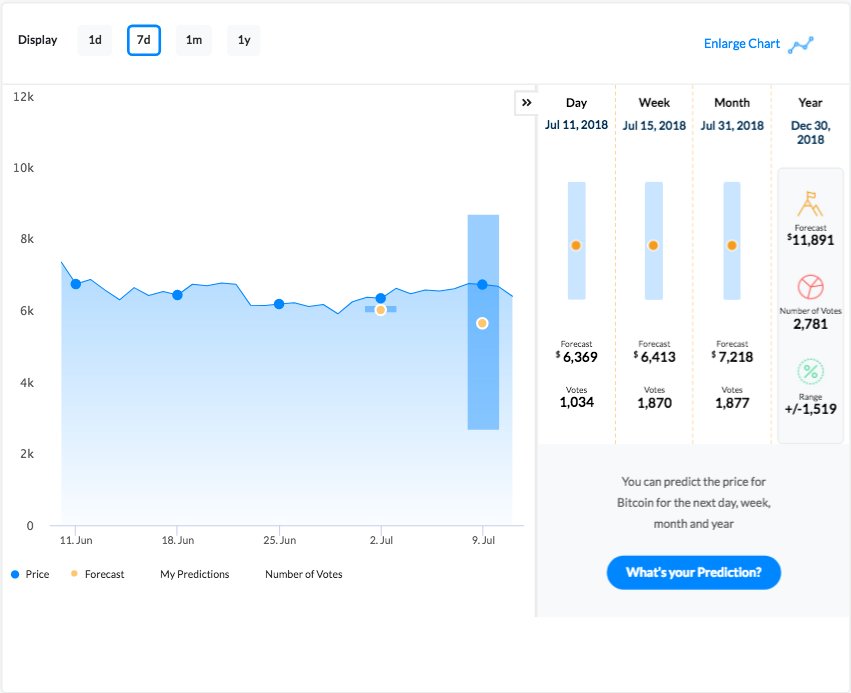Select the 7d display range
851x693 pixels.
point(144,40)
